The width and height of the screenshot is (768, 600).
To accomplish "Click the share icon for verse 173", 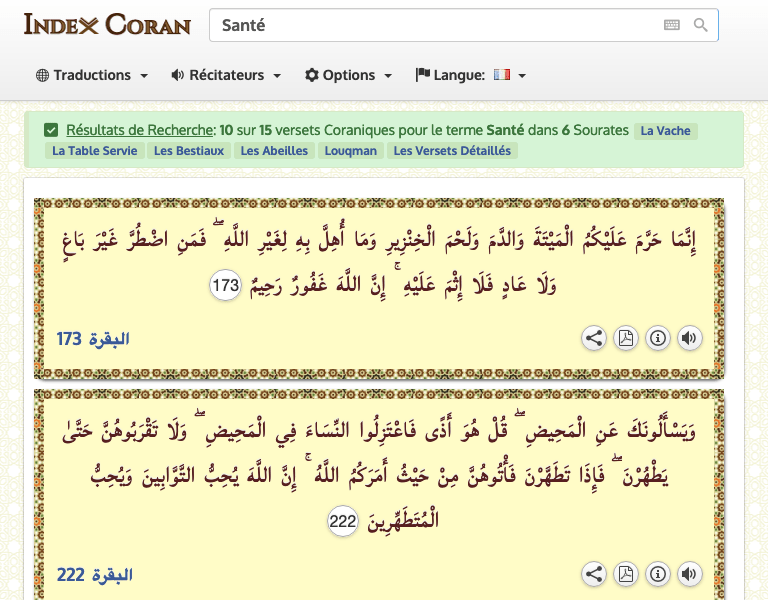I will (x=594, y=338).
